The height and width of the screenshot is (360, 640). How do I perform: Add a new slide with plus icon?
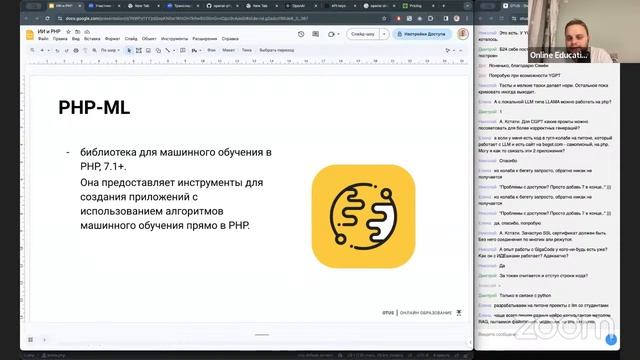point(42,50)
